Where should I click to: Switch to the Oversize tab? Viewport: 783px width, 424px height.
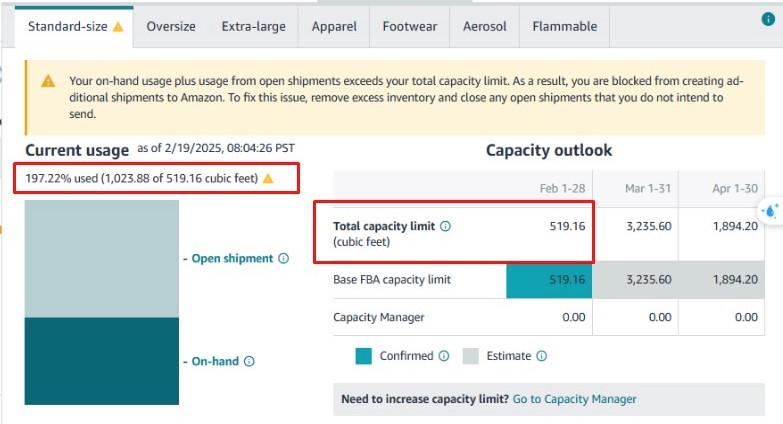[171, 26]
